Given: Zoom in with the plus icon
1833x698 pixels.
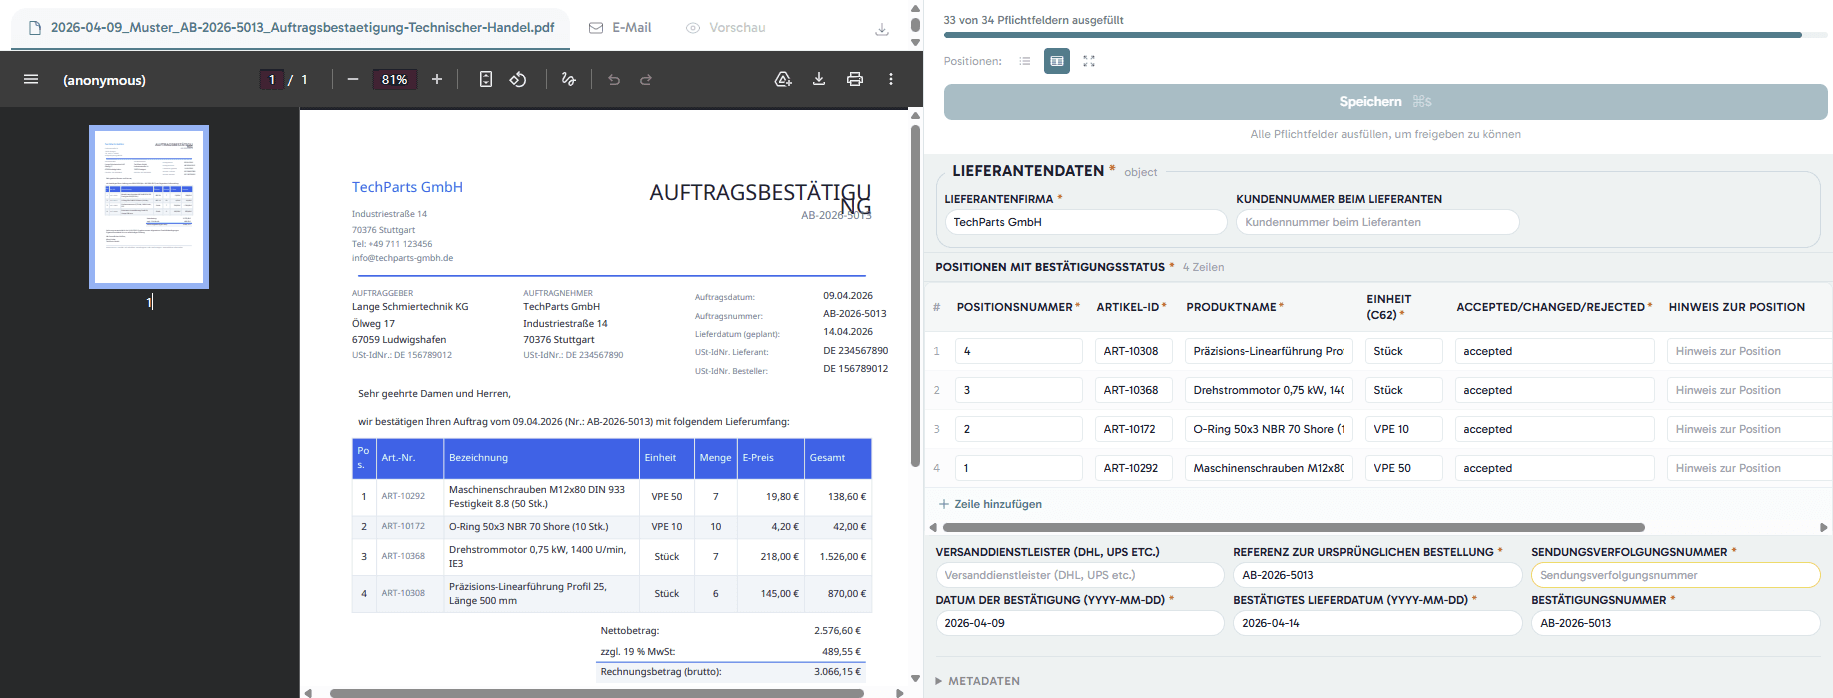Looking at the screenshot, I should [x=437, y=79].
